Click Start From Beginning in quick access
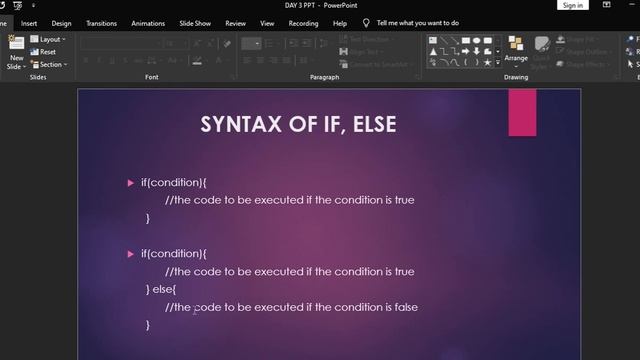Image resolution: width=640 pixels, height=360 pixels. 18,5
